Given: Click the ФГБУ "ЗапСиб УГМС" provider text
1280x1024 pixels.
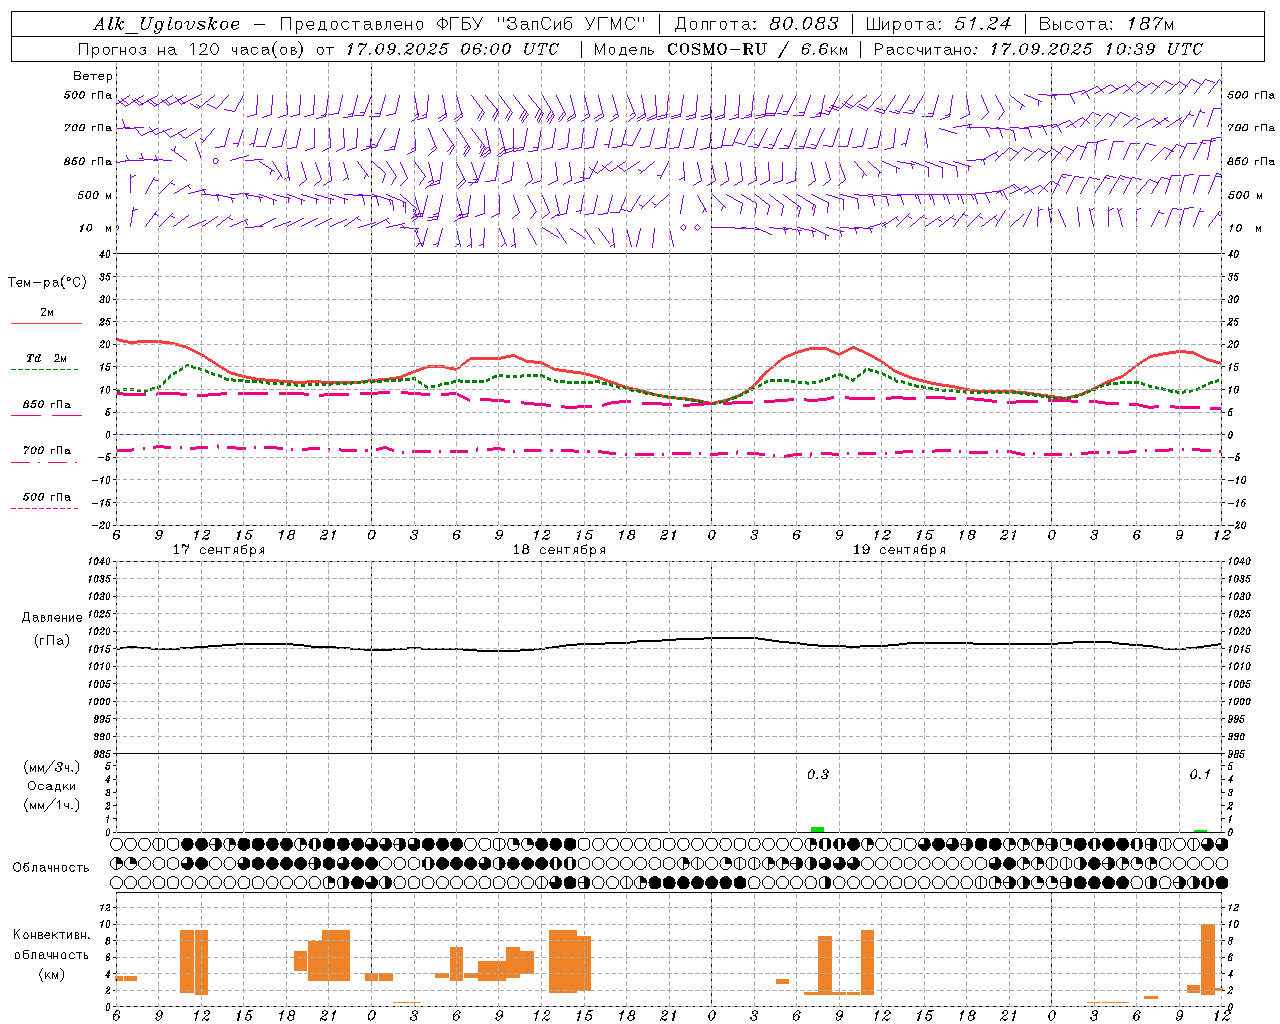Looking at the screenshot, I should (542, 24).
